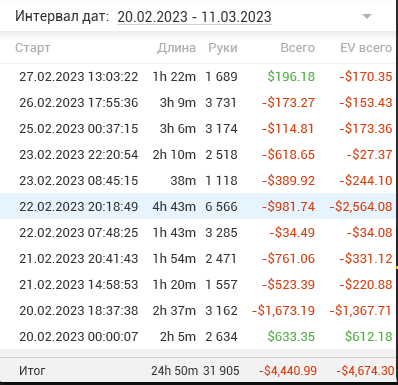Select the session with -$1,673.19 total
The image size is (398, 385).
coord(198,311)
